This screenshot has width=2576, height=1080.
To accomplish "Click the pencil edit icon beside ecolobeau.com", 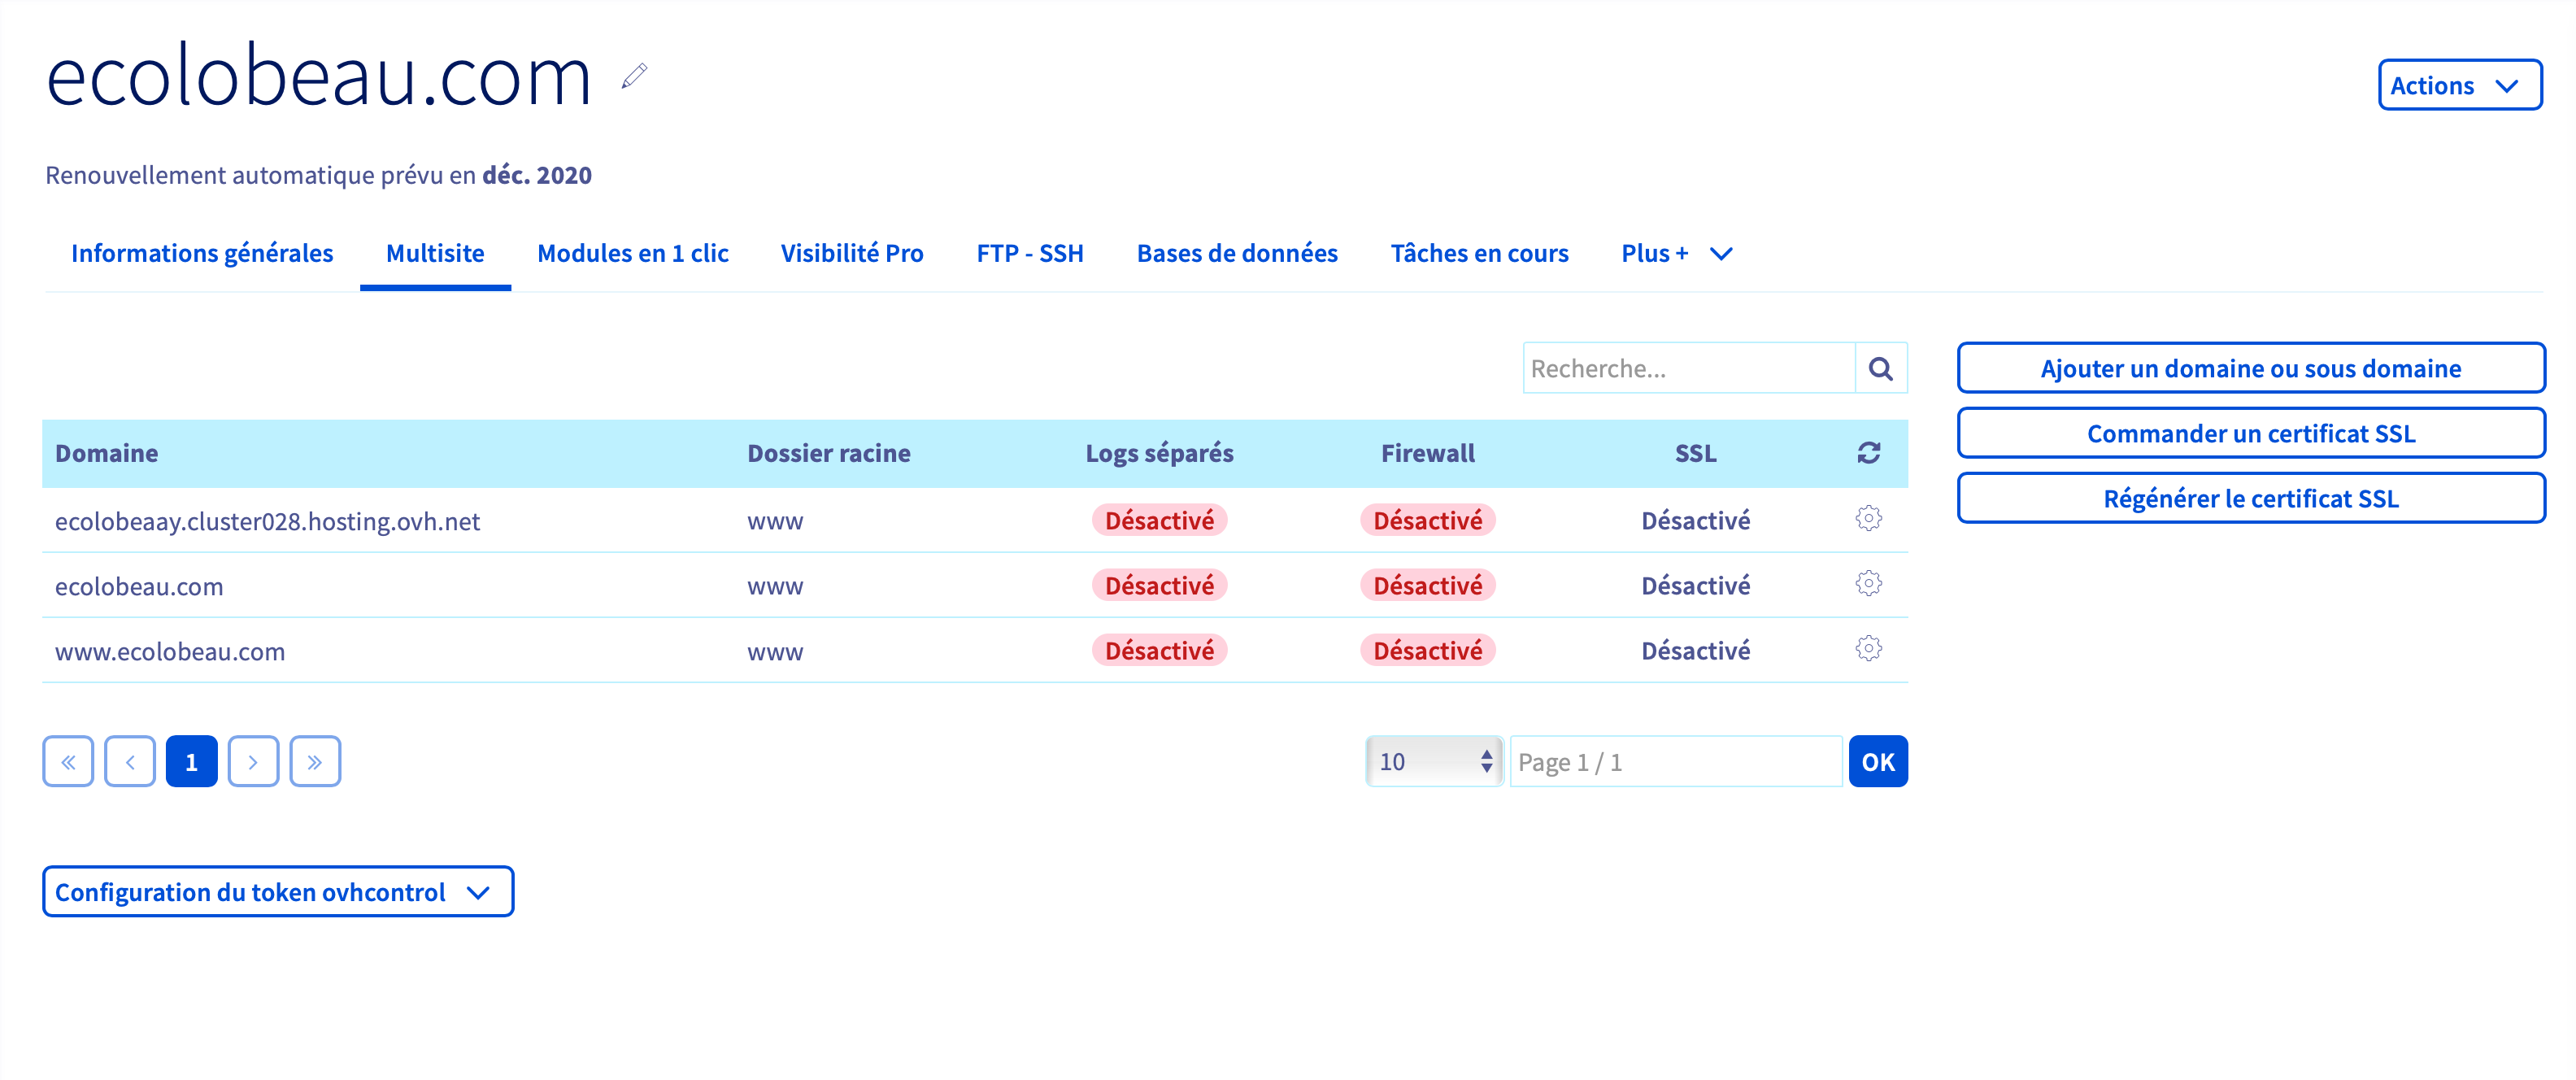I will 634,76.
